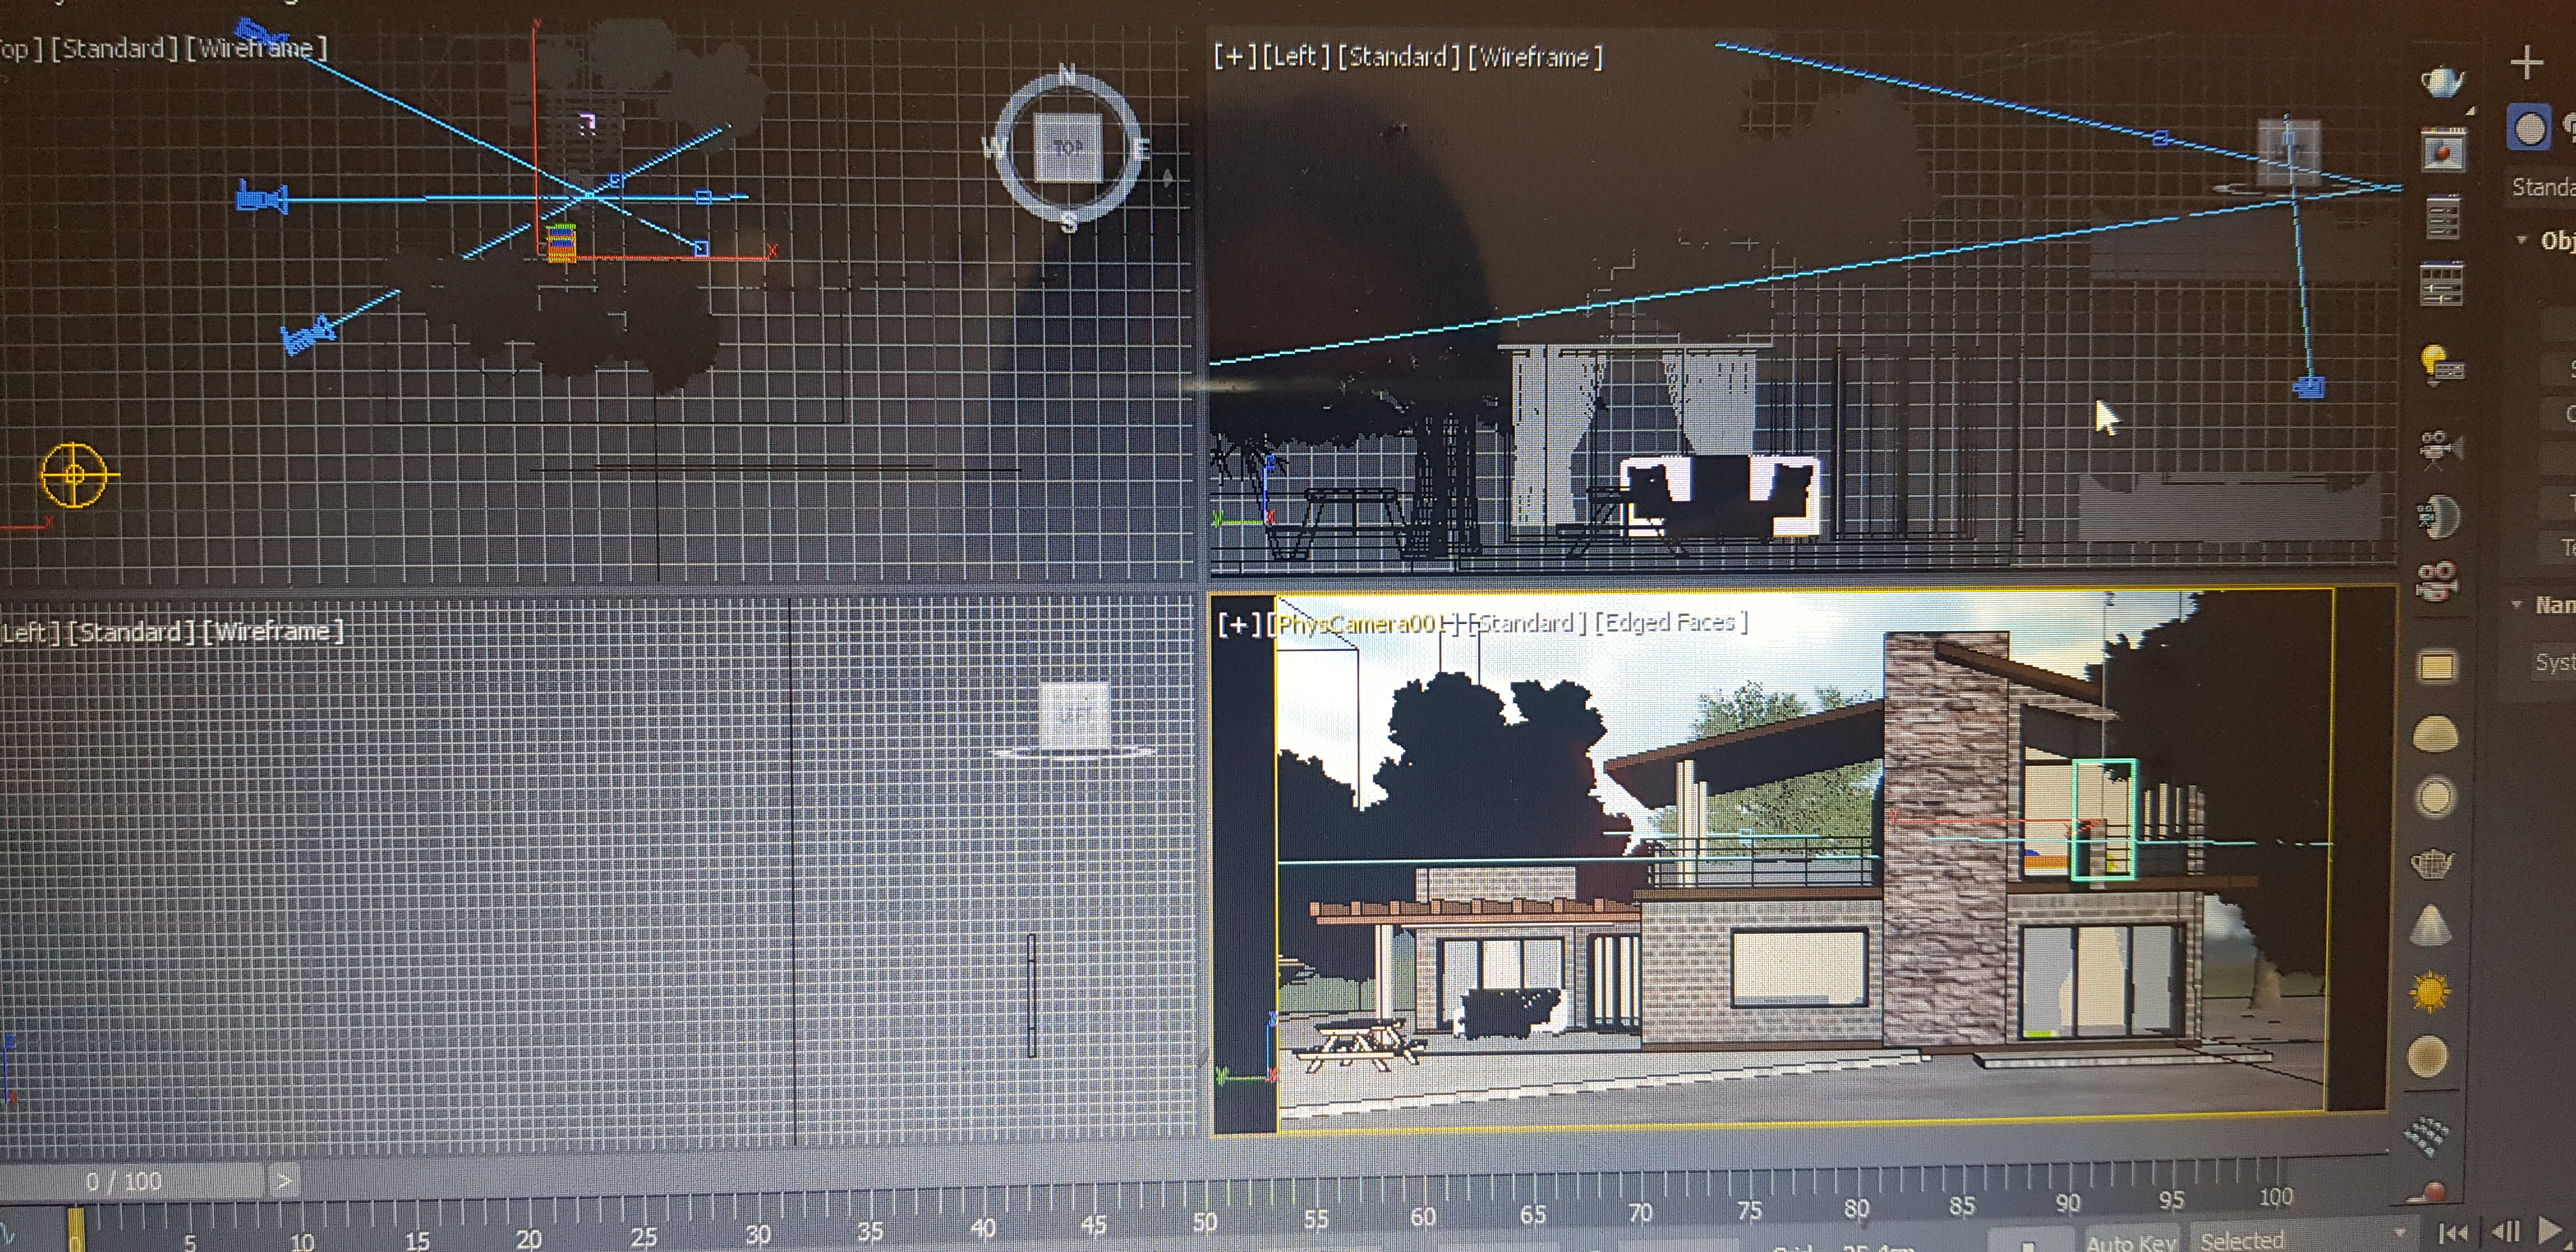2576x1252 pixels.
Task: Click the 0 / 100 time slider
Action: [x=125, y=1181]
